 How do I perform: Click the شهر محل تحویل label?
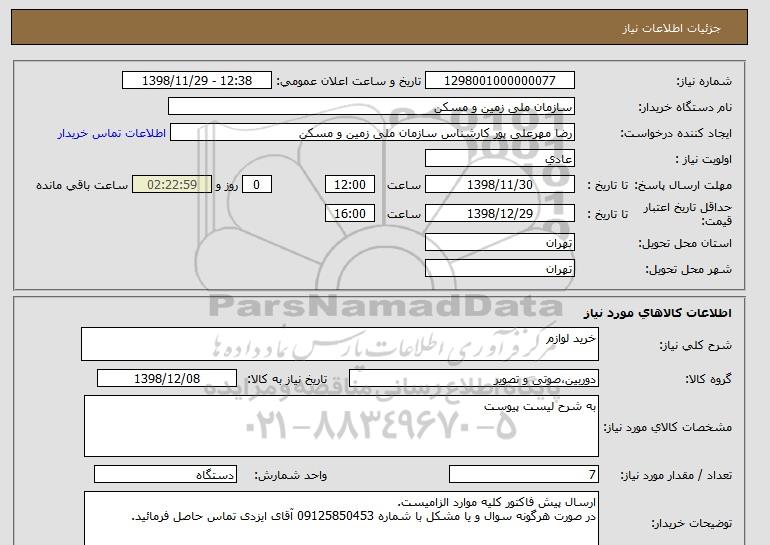(688, 269)
